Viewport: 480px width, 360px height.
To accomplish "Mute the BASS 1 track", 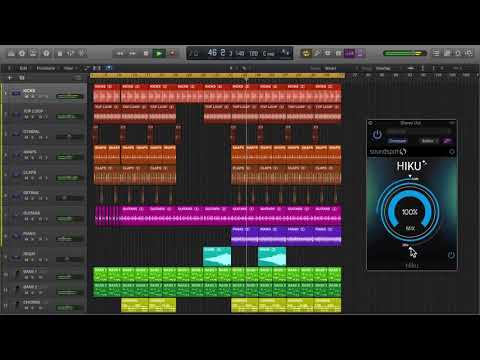I will pyautogui.click(x=26, y=277).
